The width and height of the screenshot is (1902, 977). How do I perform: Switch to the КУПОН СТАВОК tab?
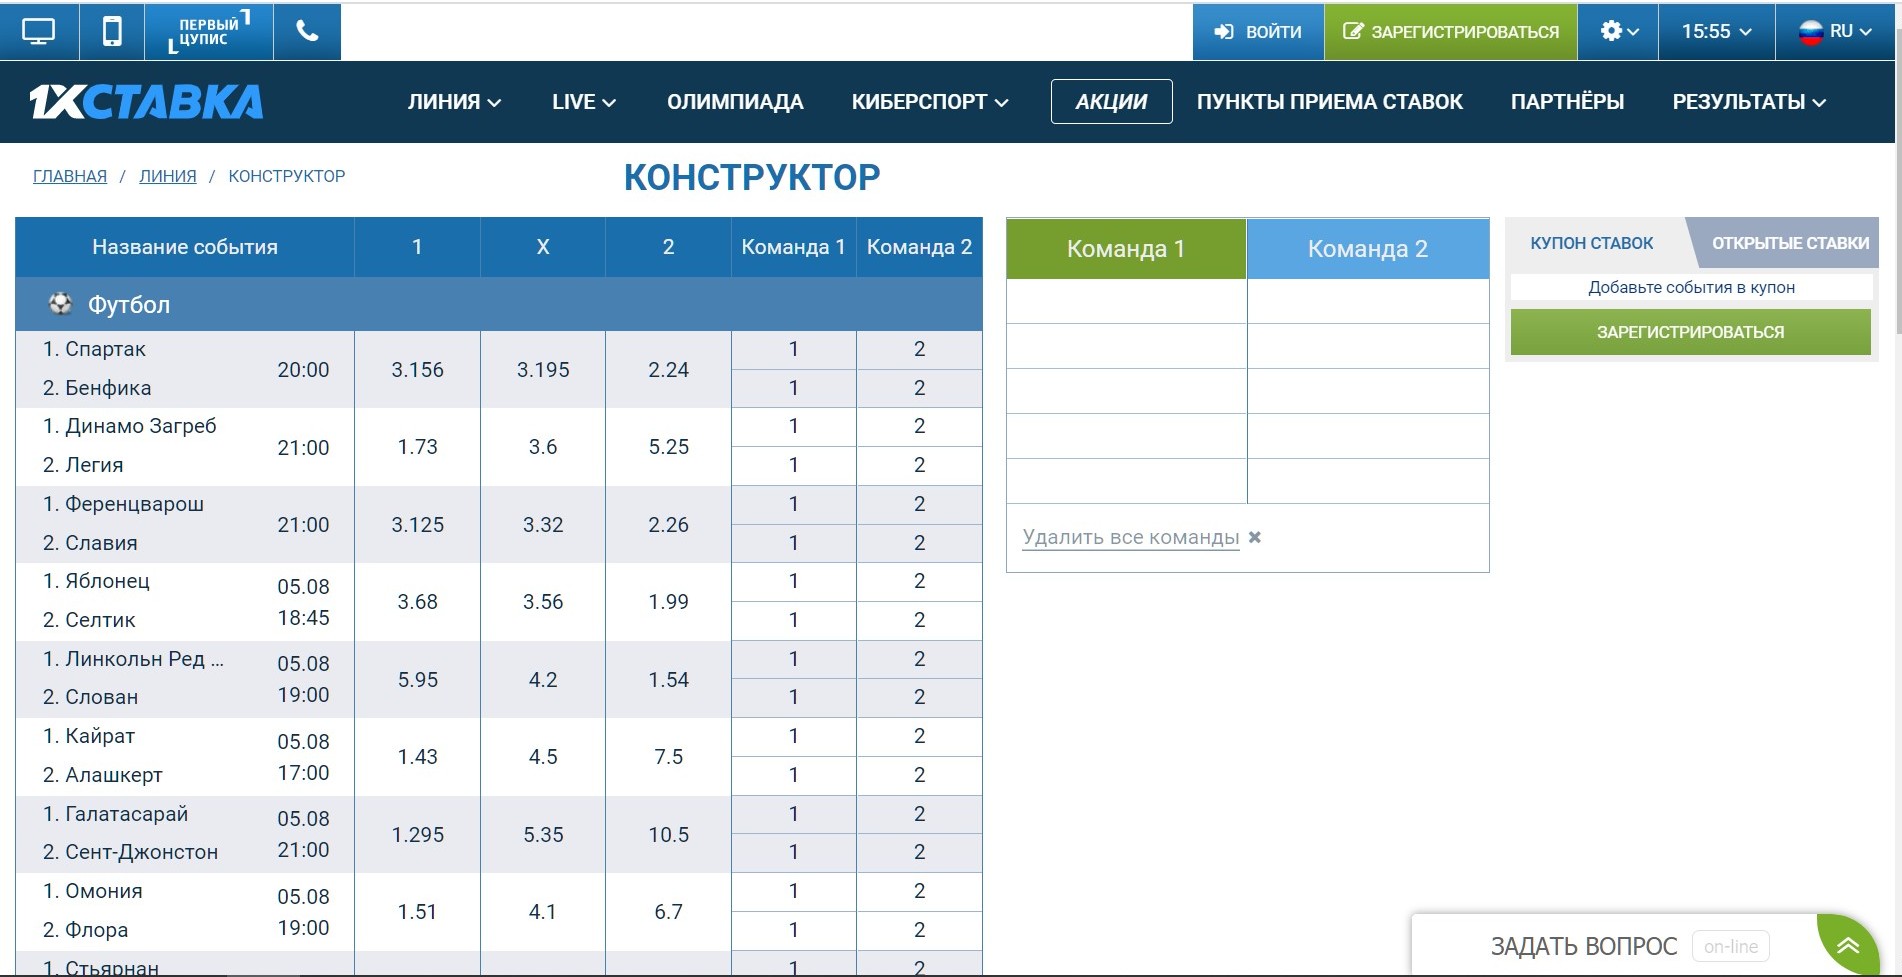pos(1592,243)
